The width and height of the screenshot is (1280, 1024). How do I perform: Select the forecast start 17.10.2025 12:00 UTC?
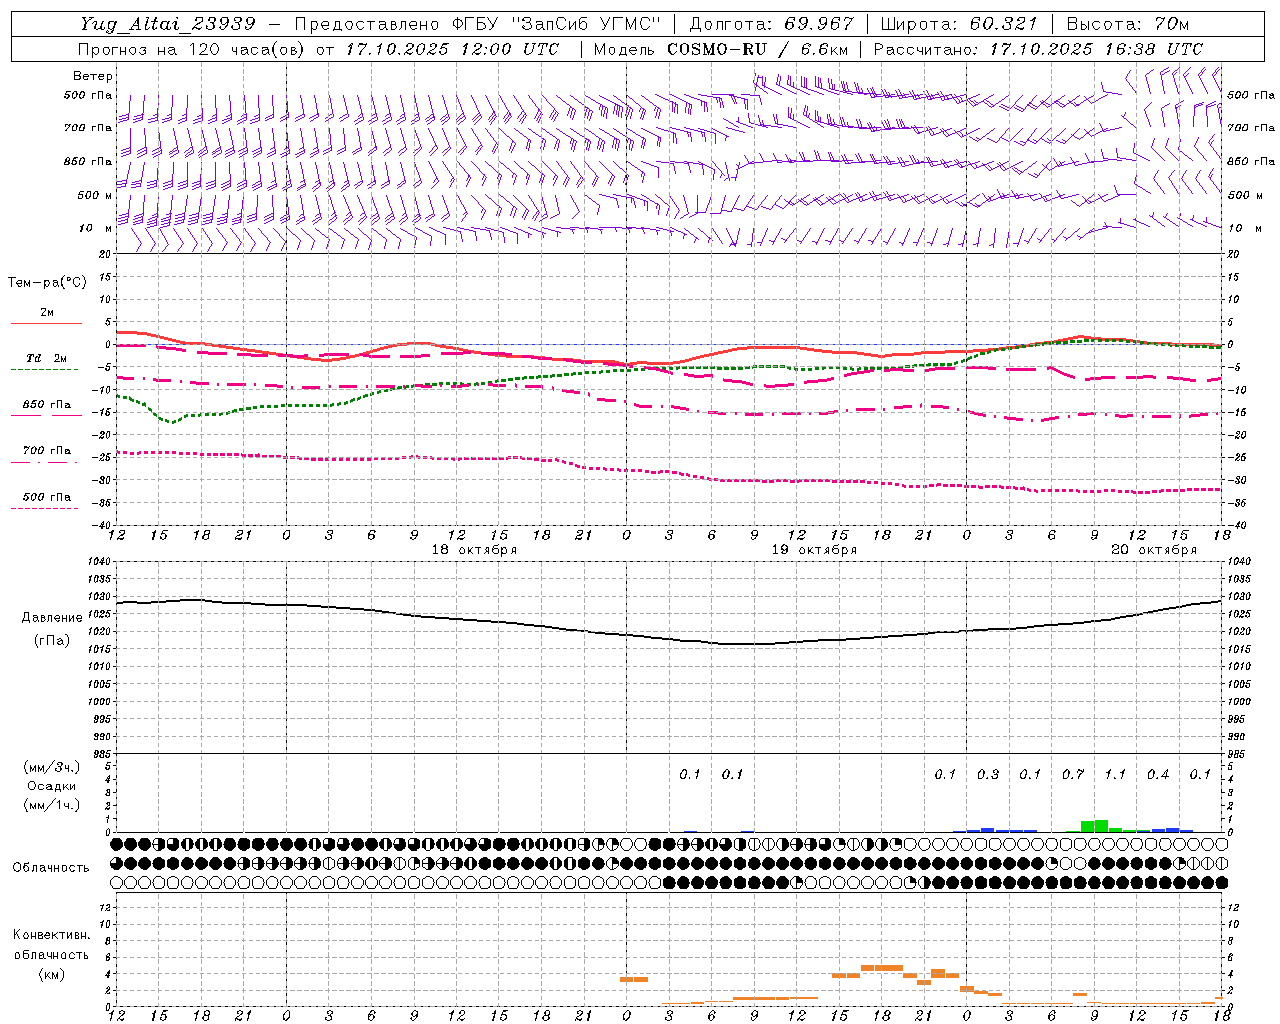452,49
